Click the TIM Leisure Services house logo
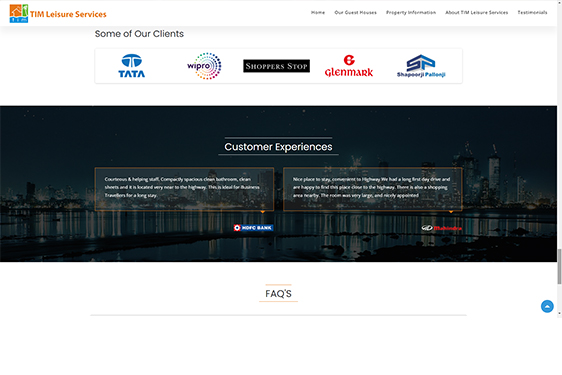 [19, 13]
